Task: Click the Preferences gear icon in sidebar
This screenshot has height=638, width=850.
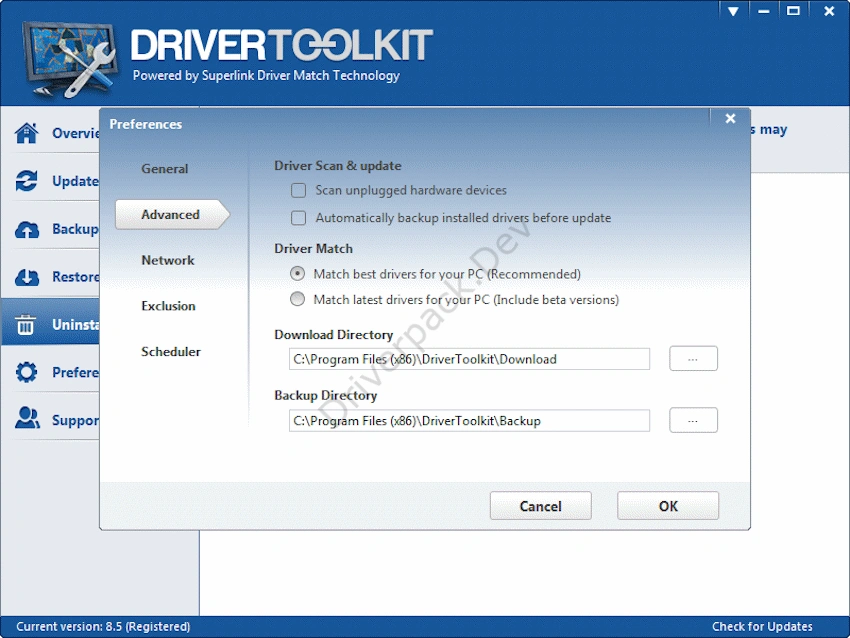Action: click(x=27, y=372)
